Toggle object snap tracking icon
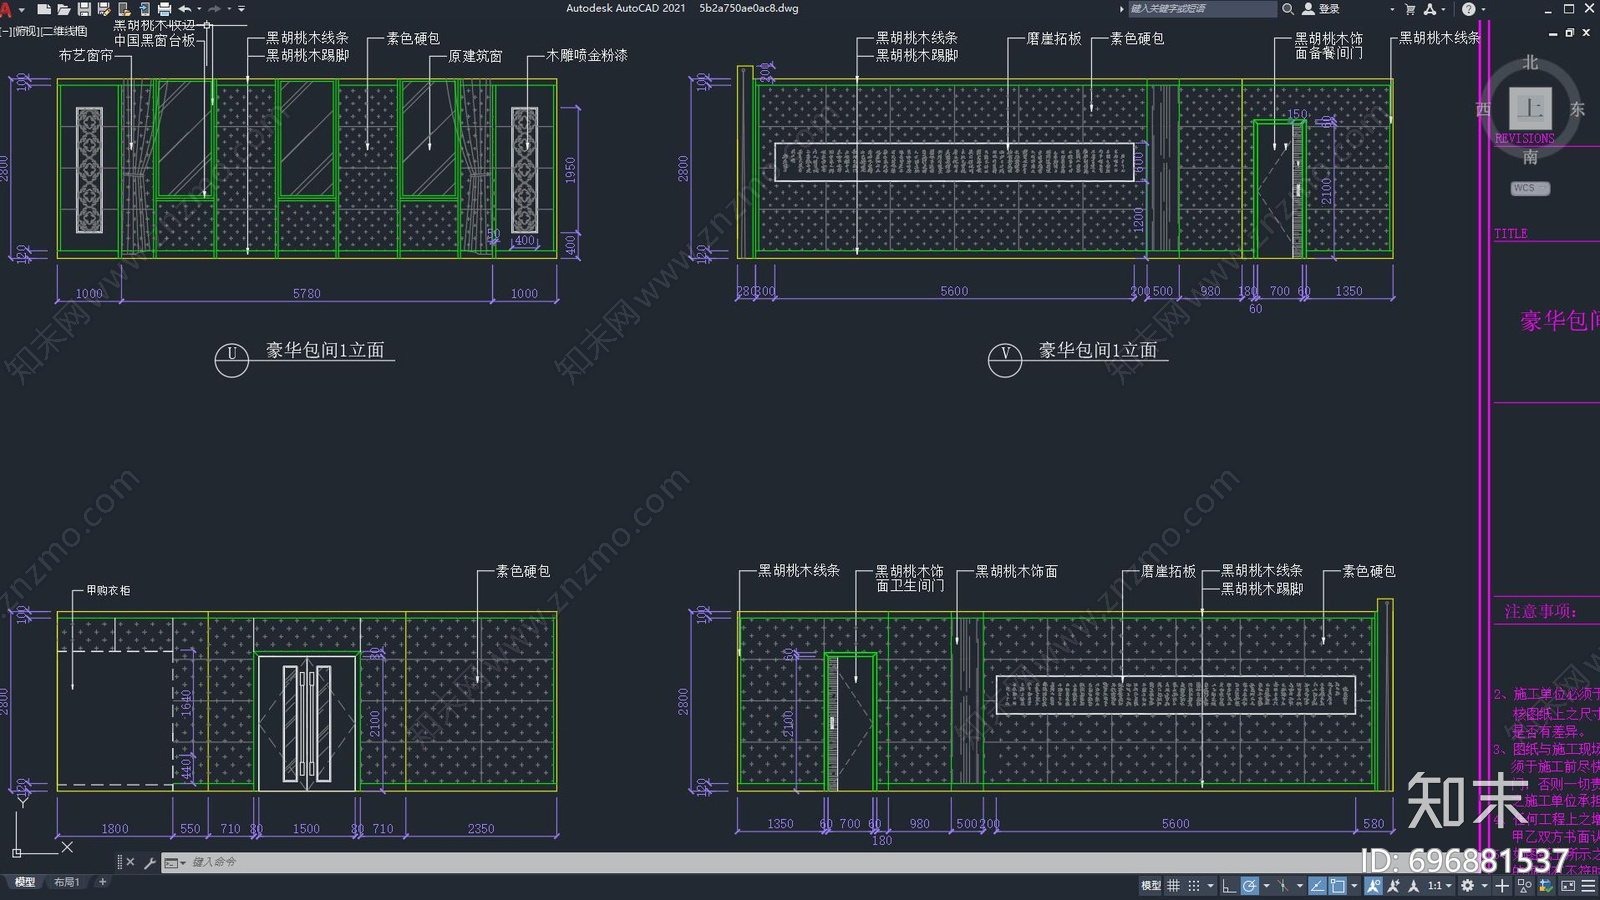The height and width of the screenshot is (900, 1600). 1317,885
